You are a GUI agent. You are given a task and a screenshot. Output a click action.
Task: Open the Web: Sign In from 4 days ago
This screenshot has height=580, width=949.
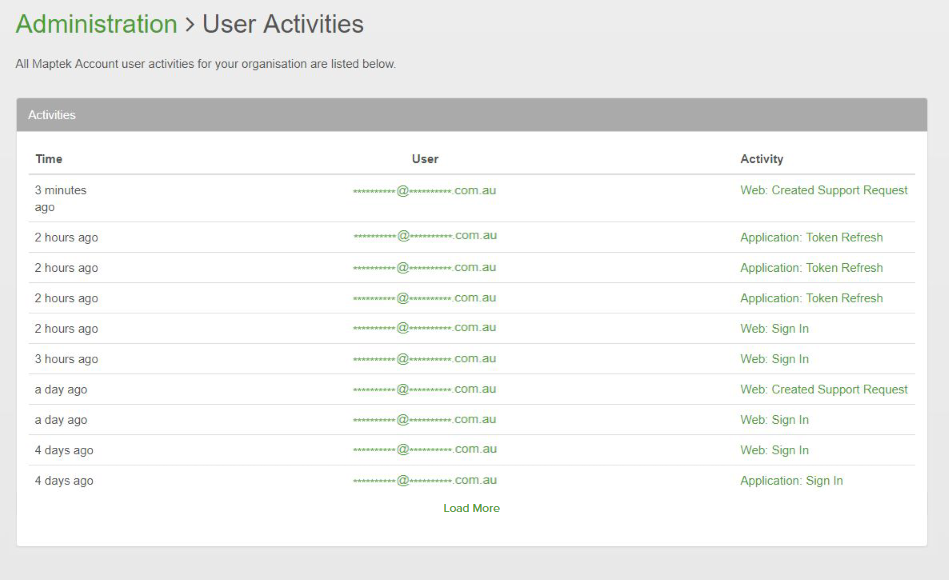(774, 450)
